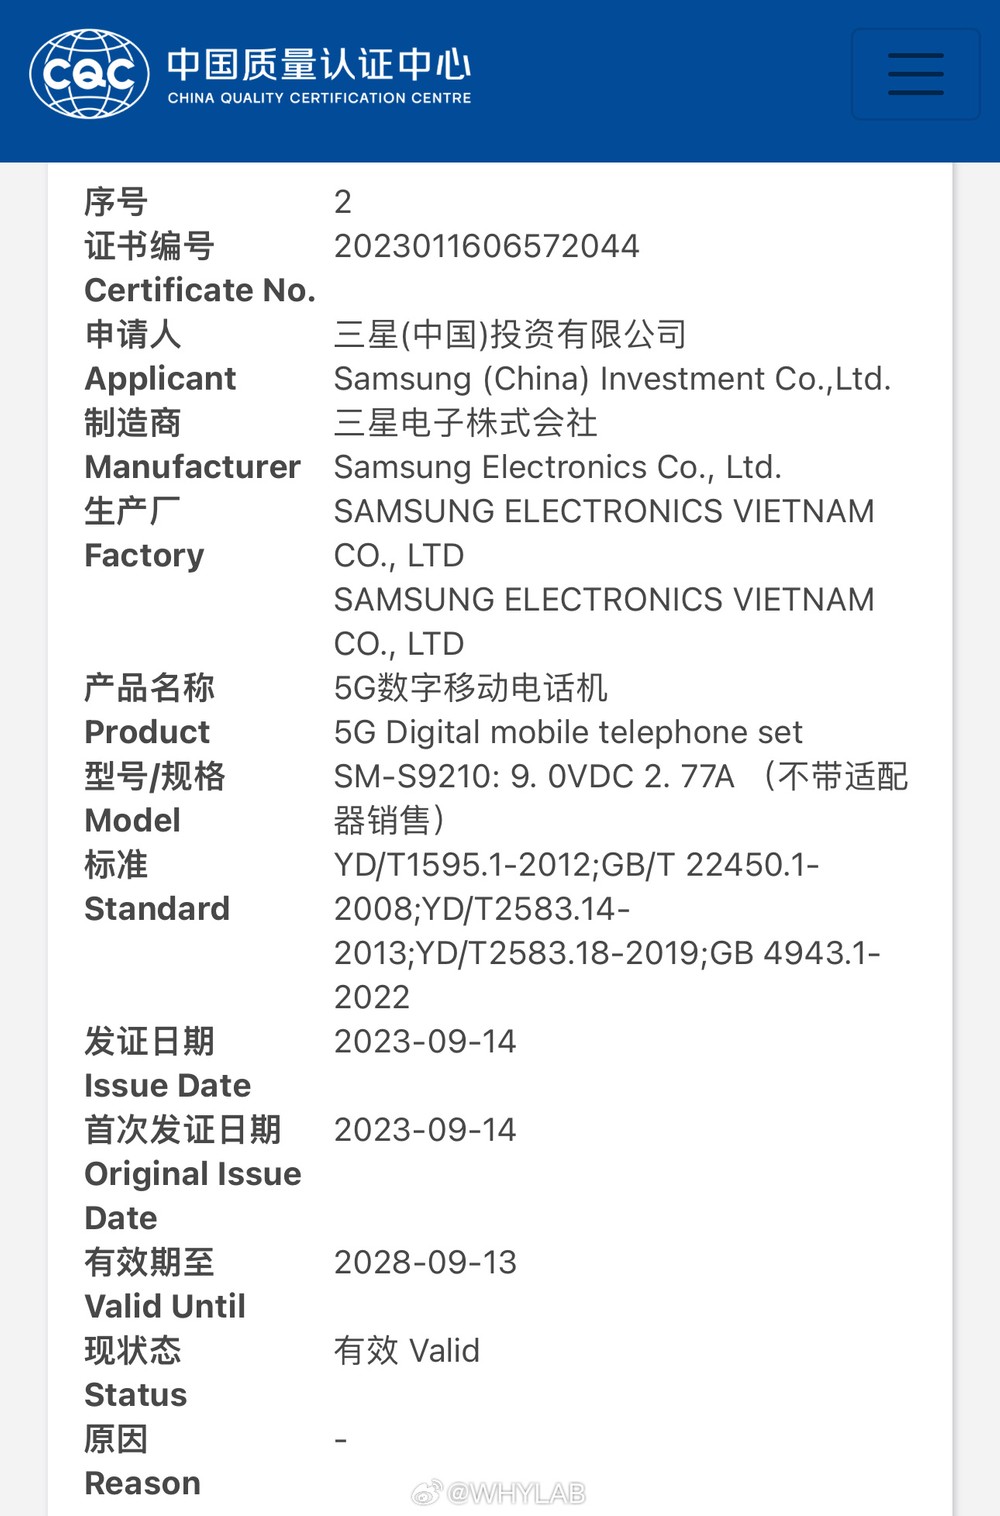The image size is (1000, 1516).
Task: Click the serial number value 2
Action: tap(343, 202)
